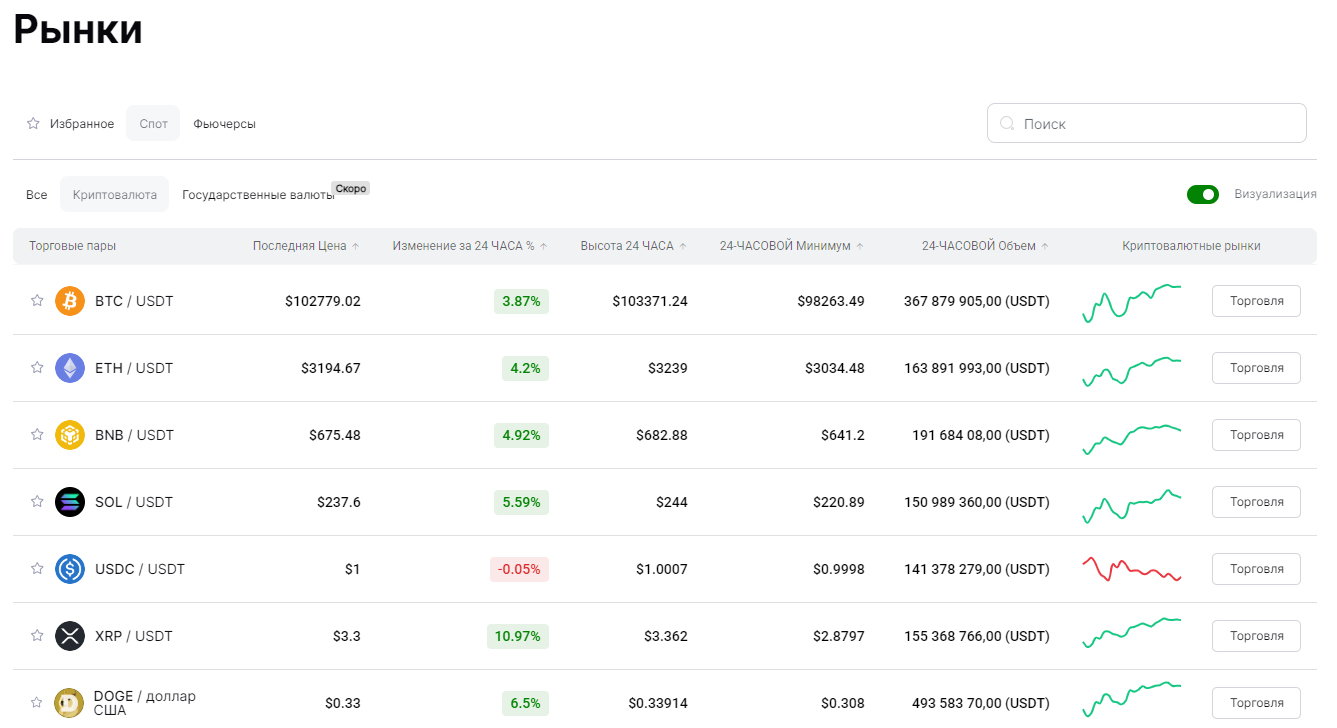The image size is (1337, 728).
Task: Turn off the Визуализация toggle
Action: [1202, 194]
